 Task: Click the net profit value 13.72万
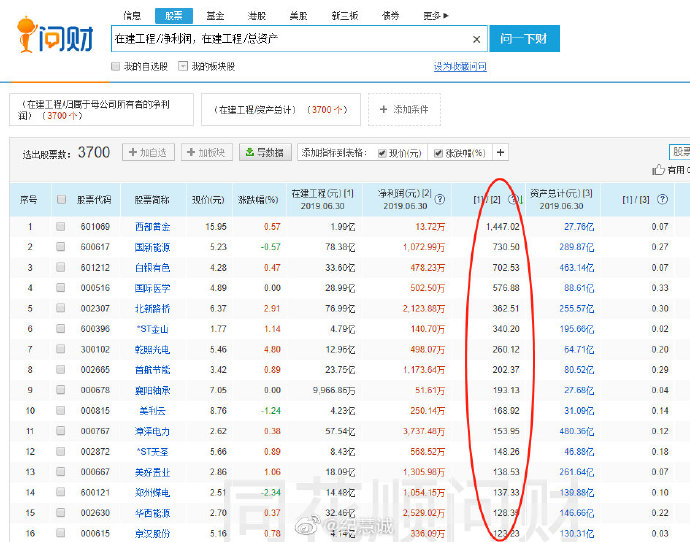pos(430,227)
